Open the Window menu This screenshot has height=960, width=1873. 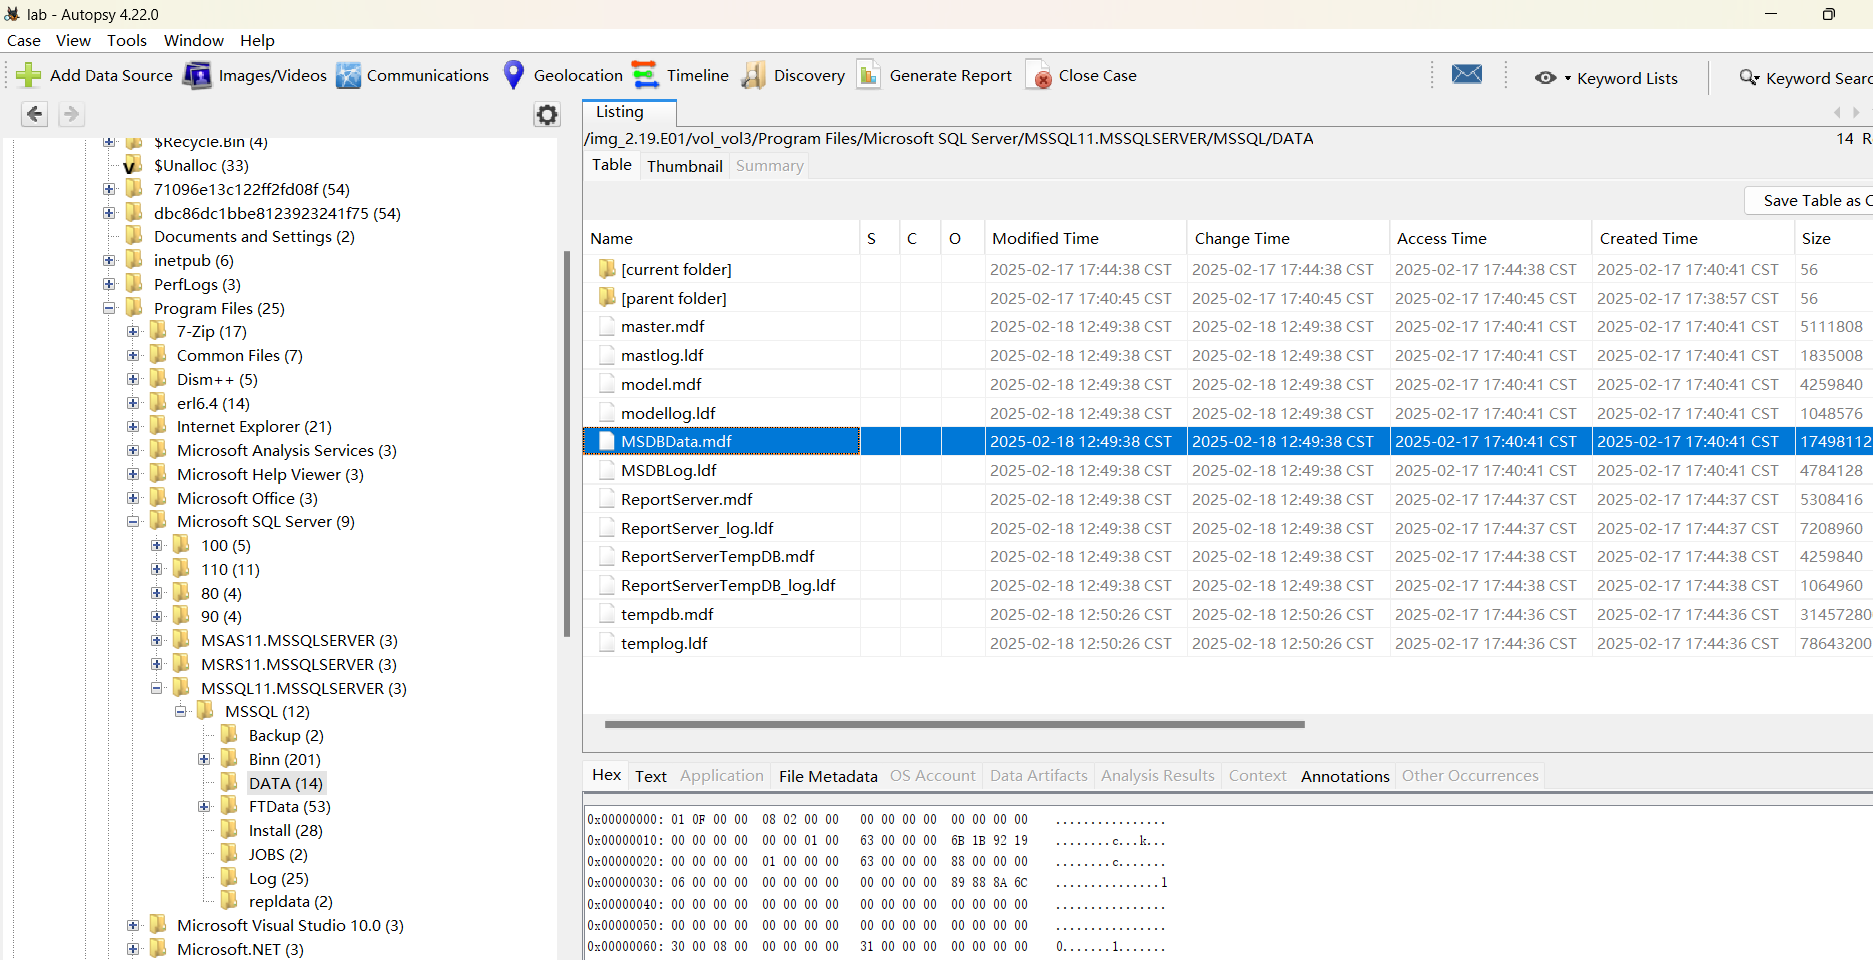coord(194,40)
